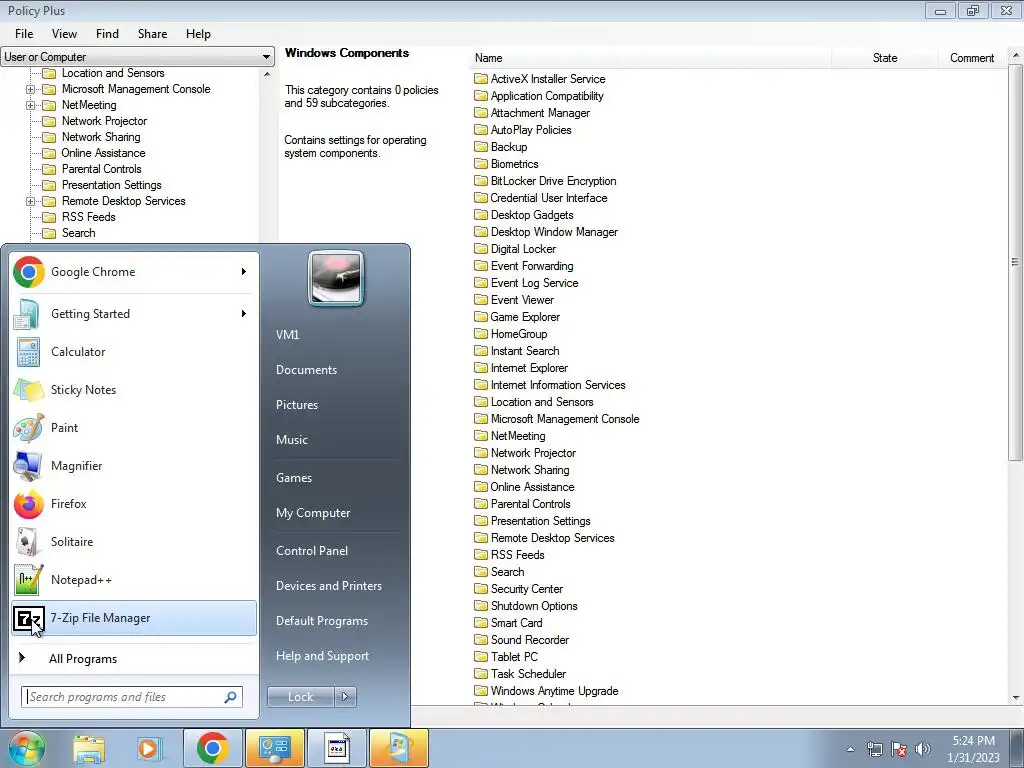Open ActiveX Installer Service folder
1024x768 pixels.
(540, 79)
